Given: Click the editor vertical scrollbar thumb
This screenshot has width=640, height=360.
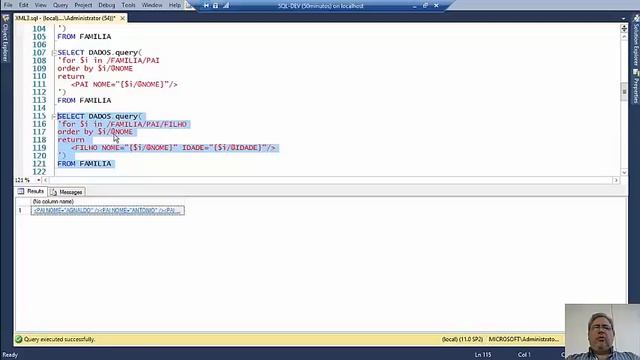Looking at the screenshot, I should [624, 91].
